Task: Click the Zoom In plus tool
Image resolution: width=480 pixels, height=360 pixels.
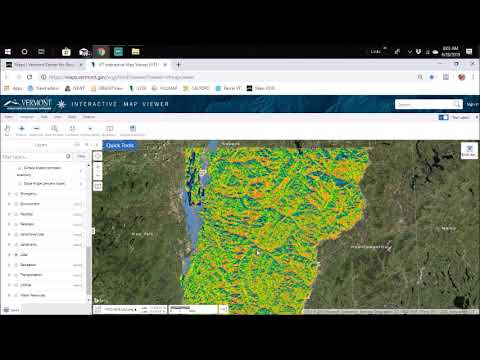Action: click(21, 129)
